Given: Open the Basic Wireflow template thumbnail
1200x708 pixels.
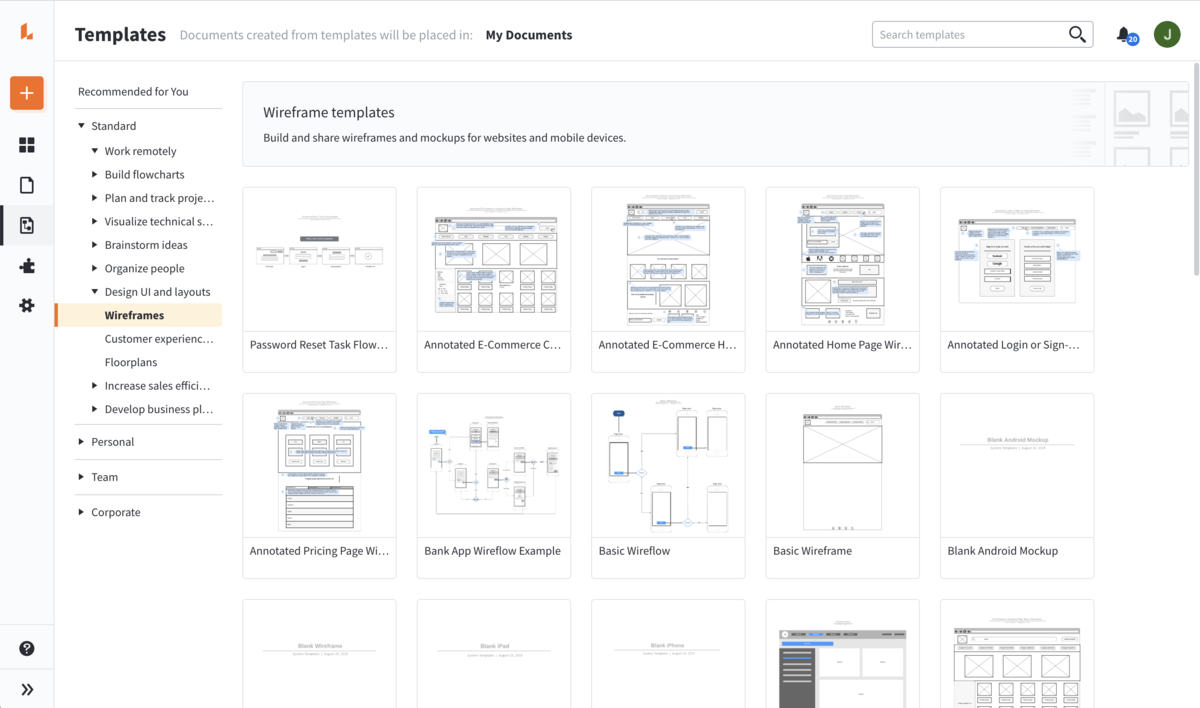Looking at the screenshot, I should point(667,464).
